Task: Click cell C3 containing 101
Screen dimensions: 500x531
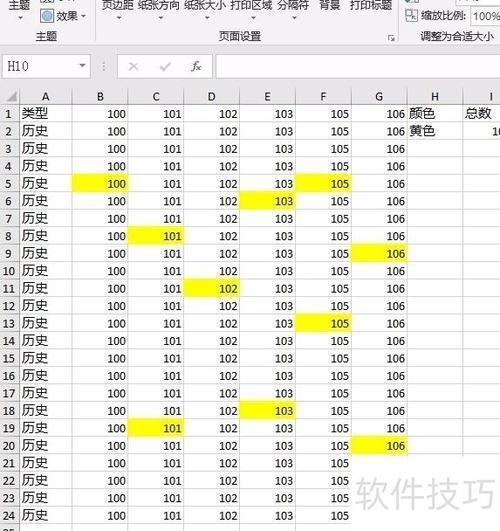Action: pyautogui.click(x=156, y=149)
